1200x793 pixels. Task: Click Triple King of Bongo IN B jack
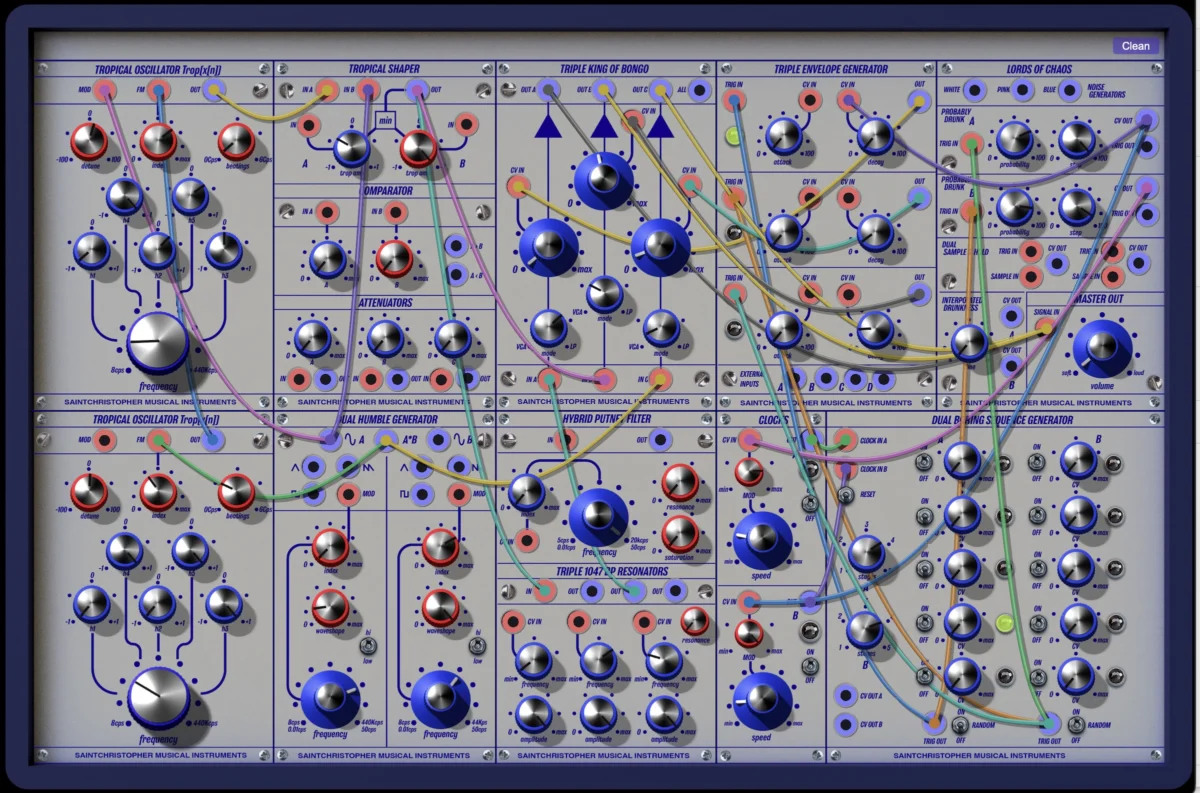[603, 380]
